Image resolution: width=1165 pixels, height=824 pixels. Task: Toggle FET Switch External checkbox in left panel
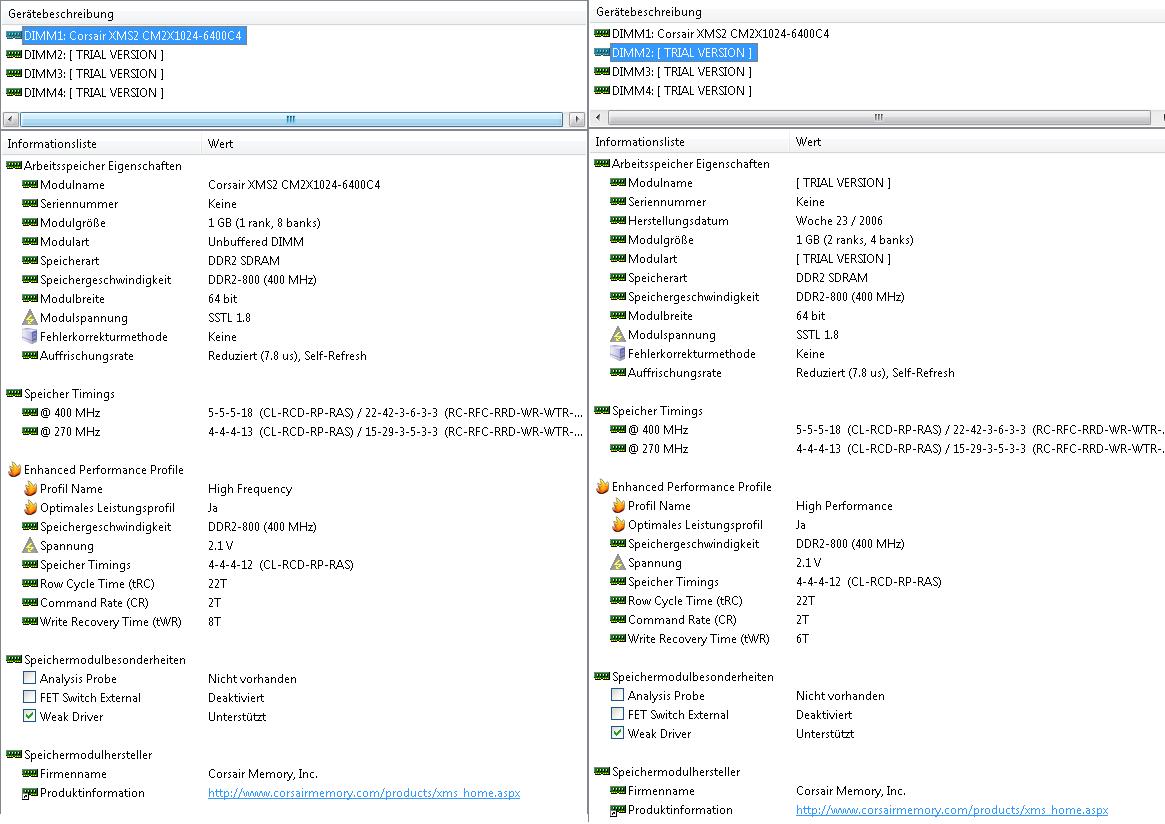coord(30,697)
